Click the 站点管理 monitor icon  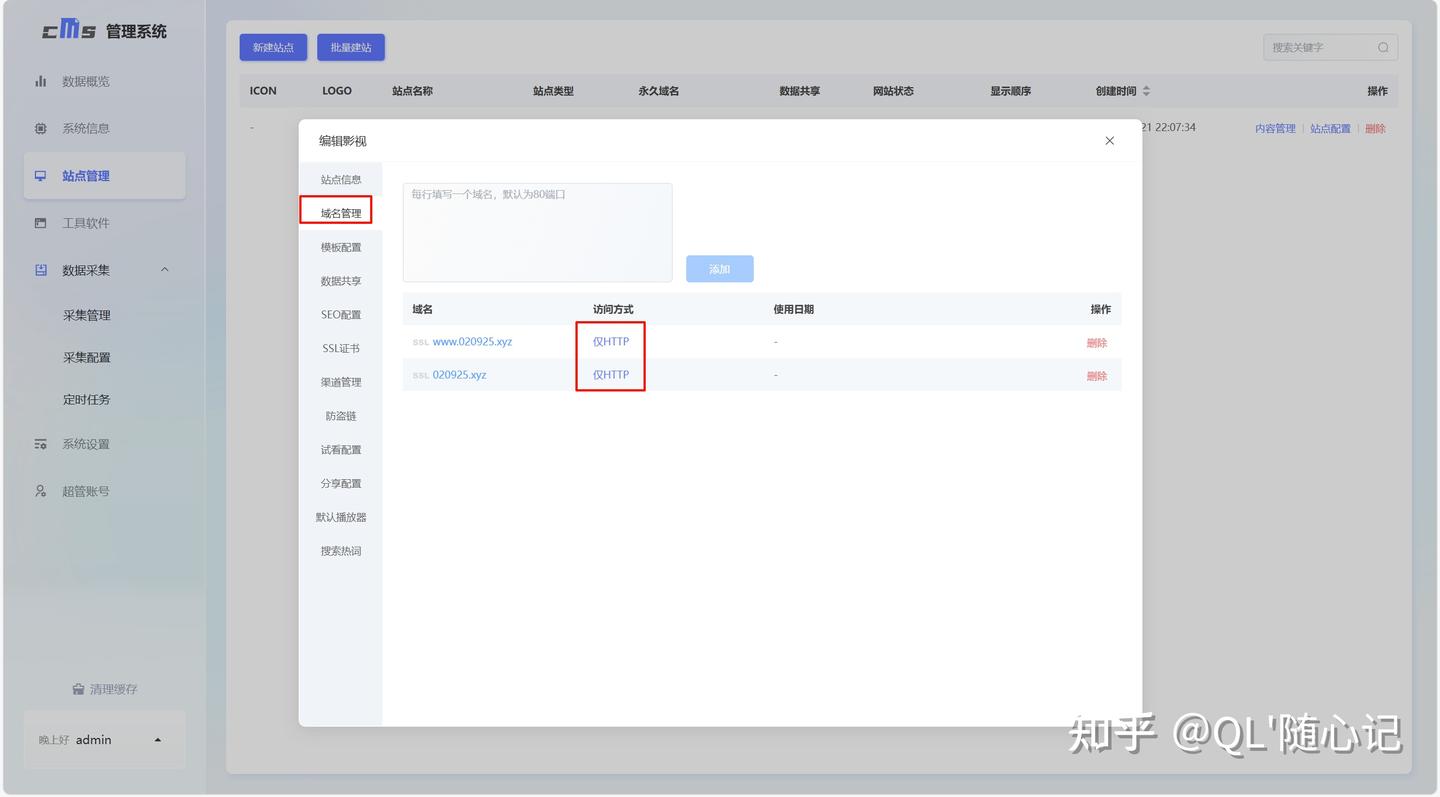41,176
